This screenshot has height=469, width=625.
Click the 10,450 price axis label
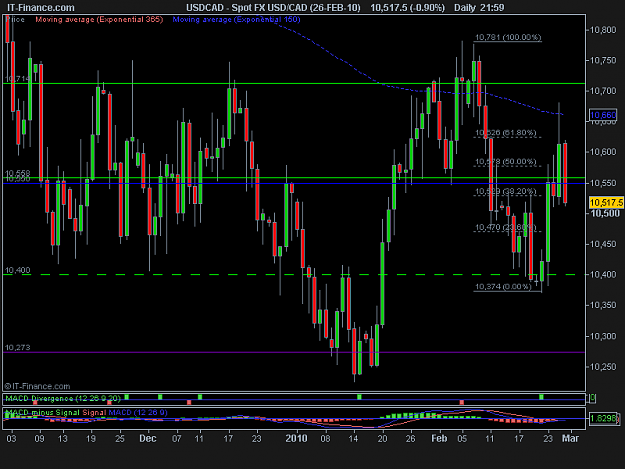[x=603, y=244]
